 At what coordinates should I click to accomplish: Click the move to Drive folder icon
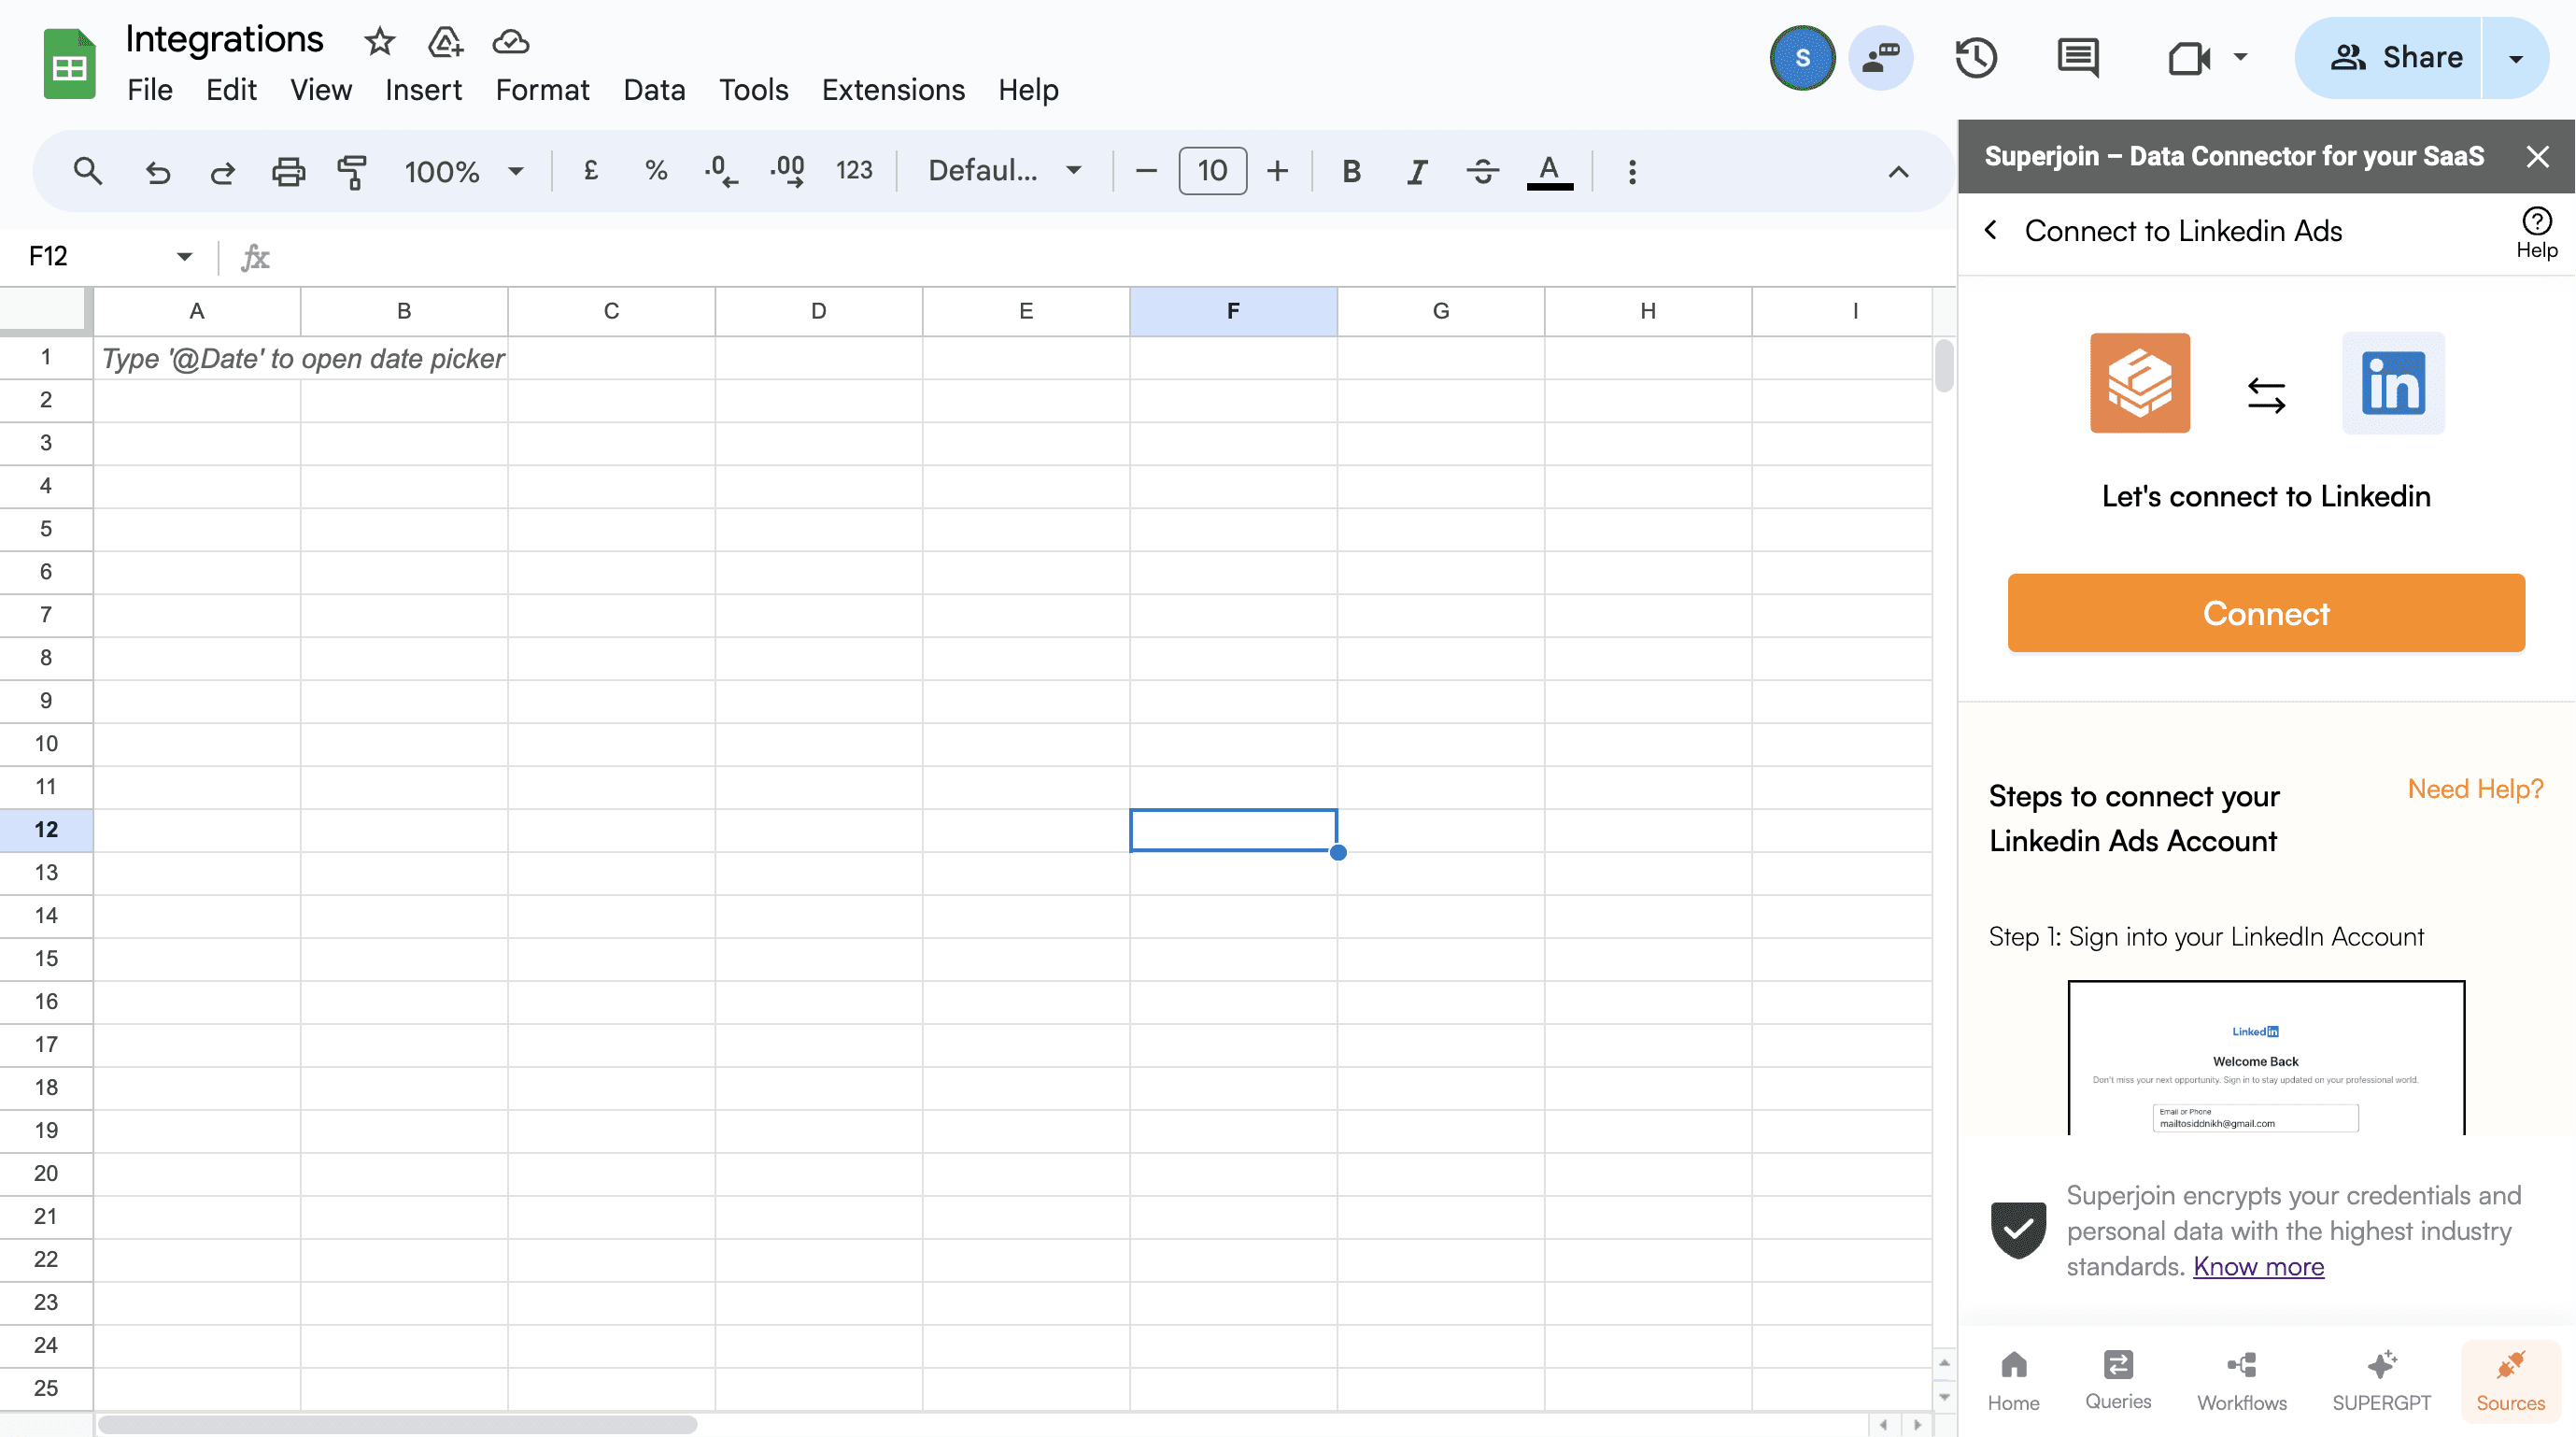pyautogui.click(x=445, y=42)
